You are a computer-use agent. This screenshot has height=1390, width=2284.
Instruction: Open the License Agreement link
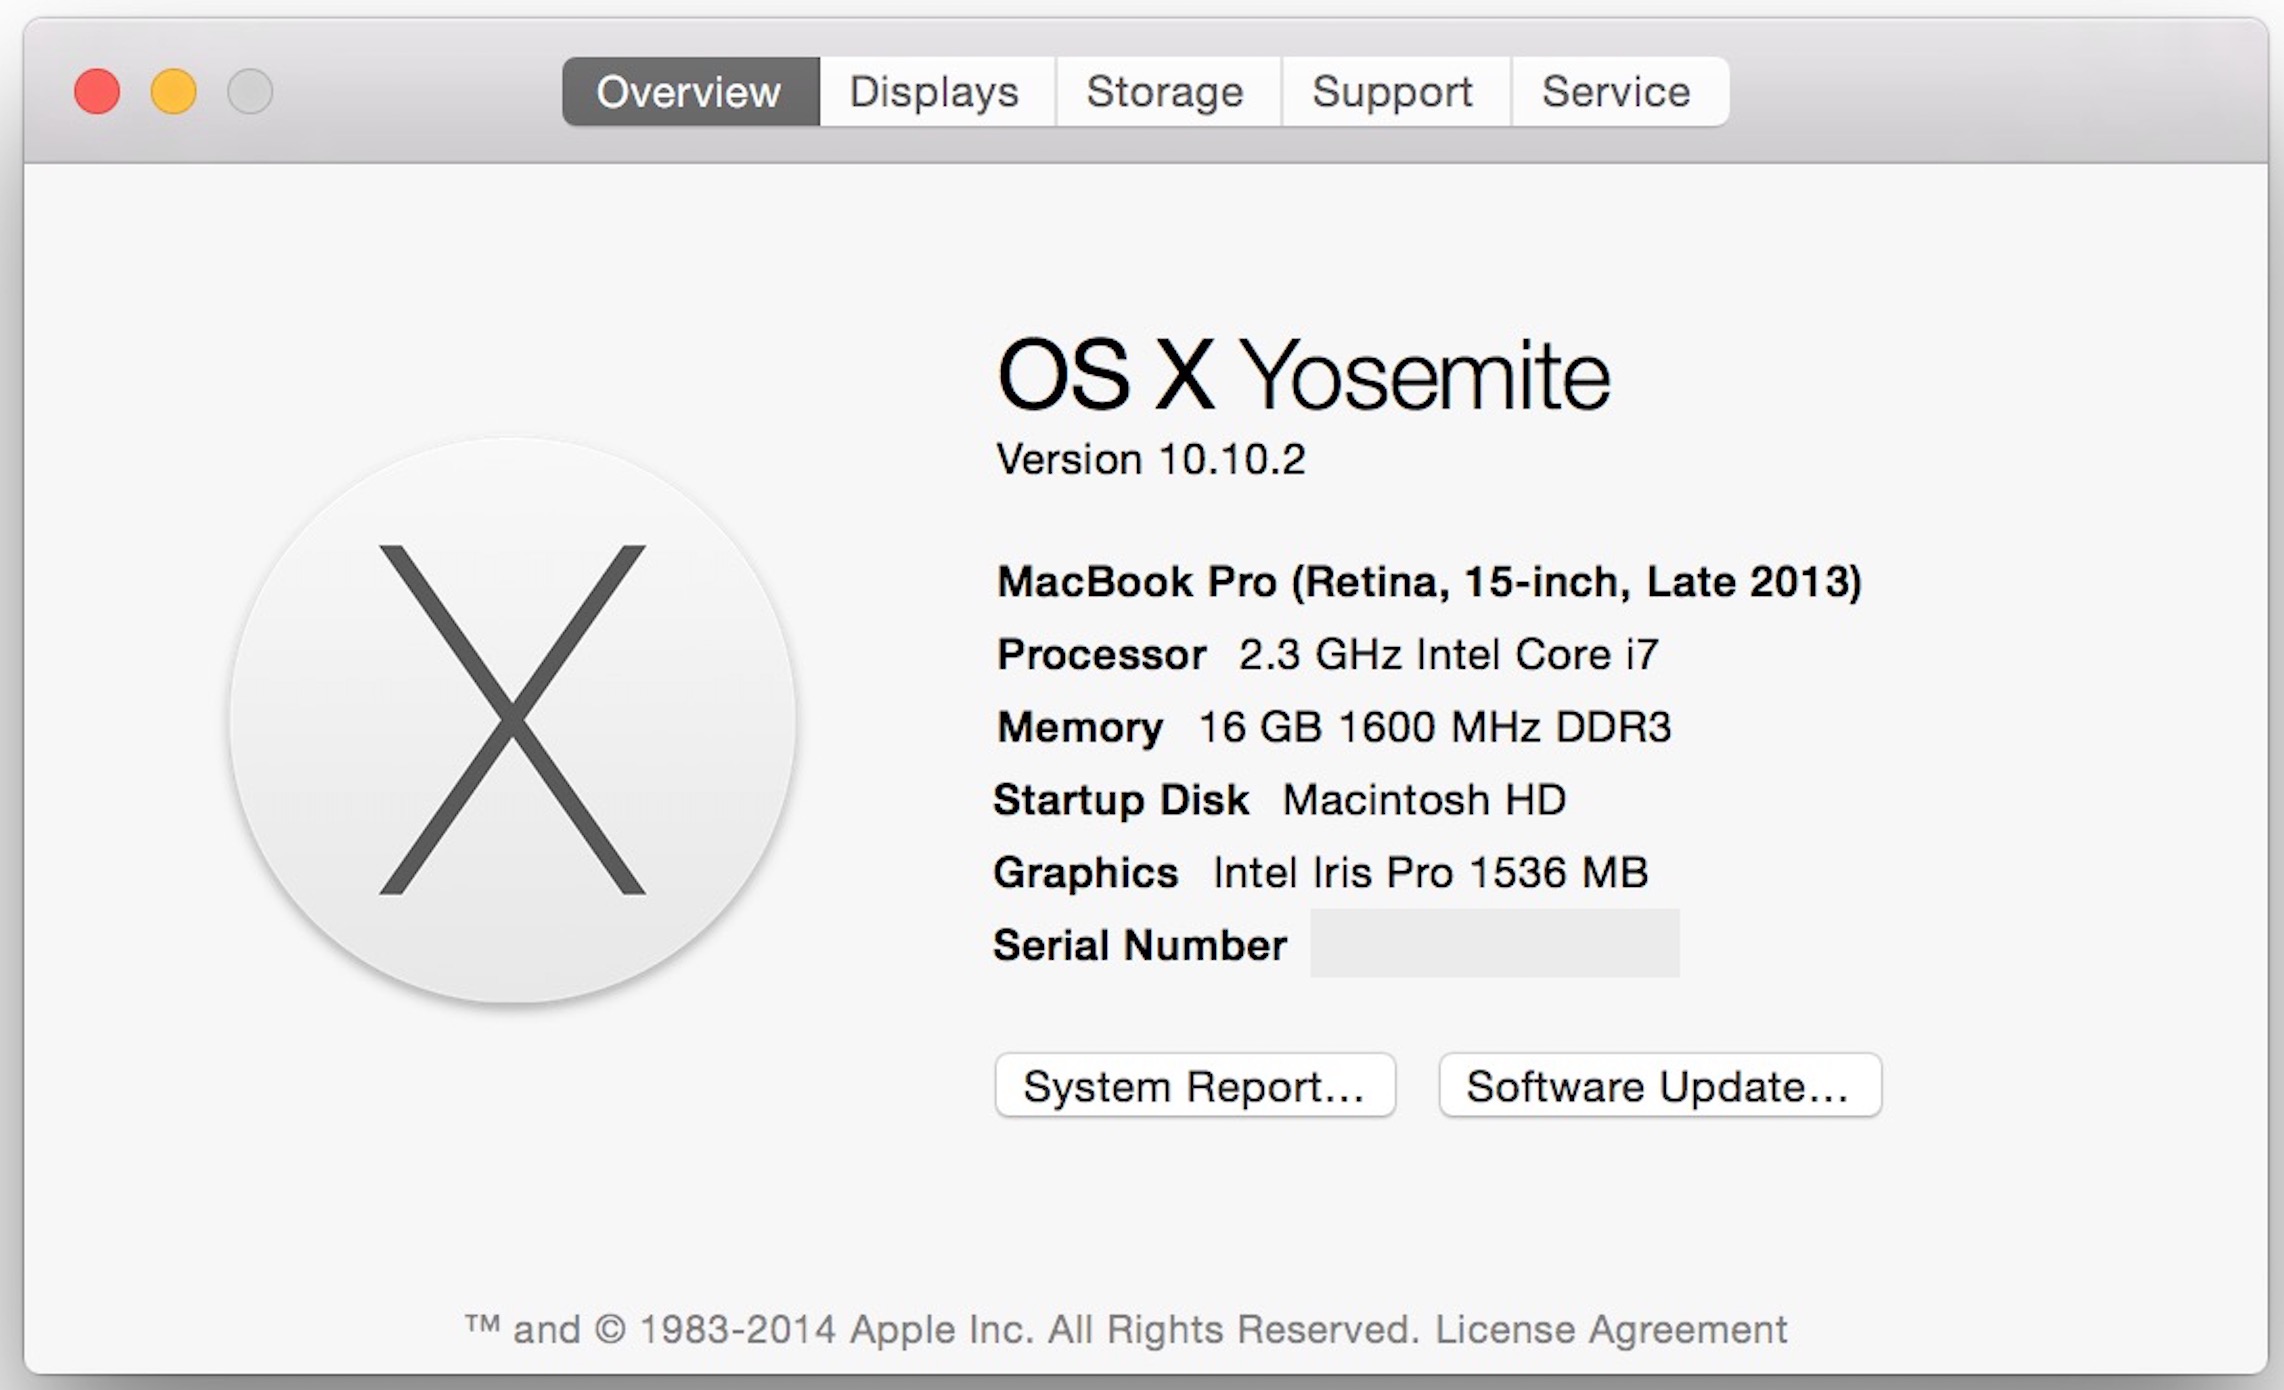tap(1611, 1330)
